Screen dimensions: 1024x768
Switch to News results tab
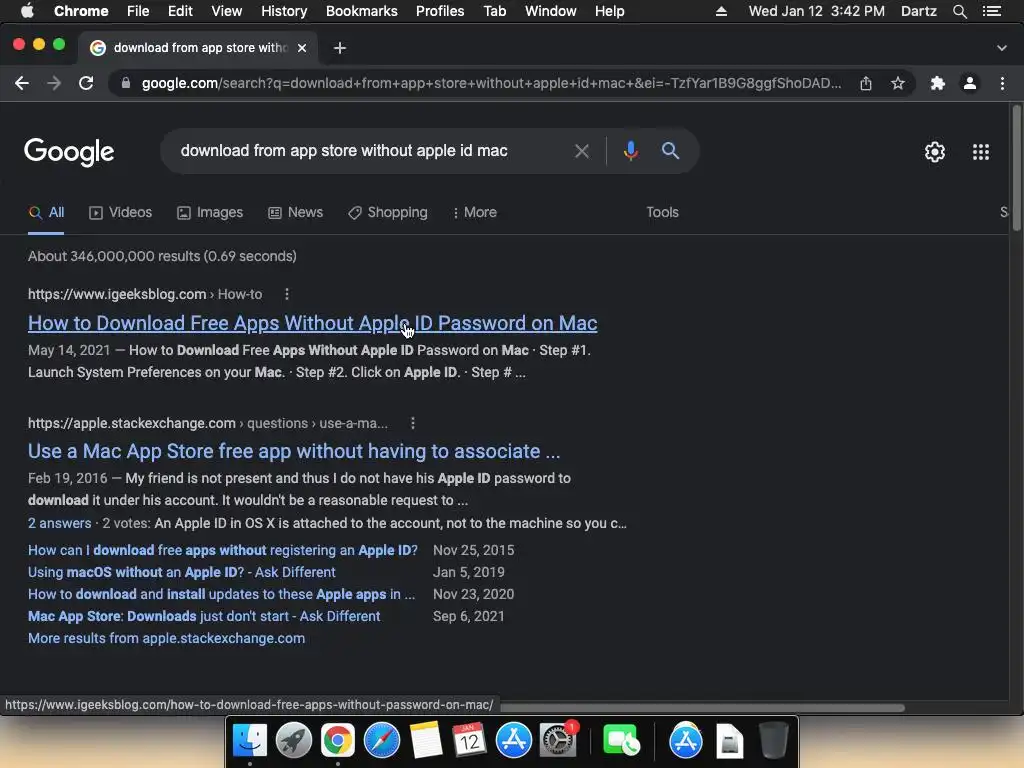296,212
